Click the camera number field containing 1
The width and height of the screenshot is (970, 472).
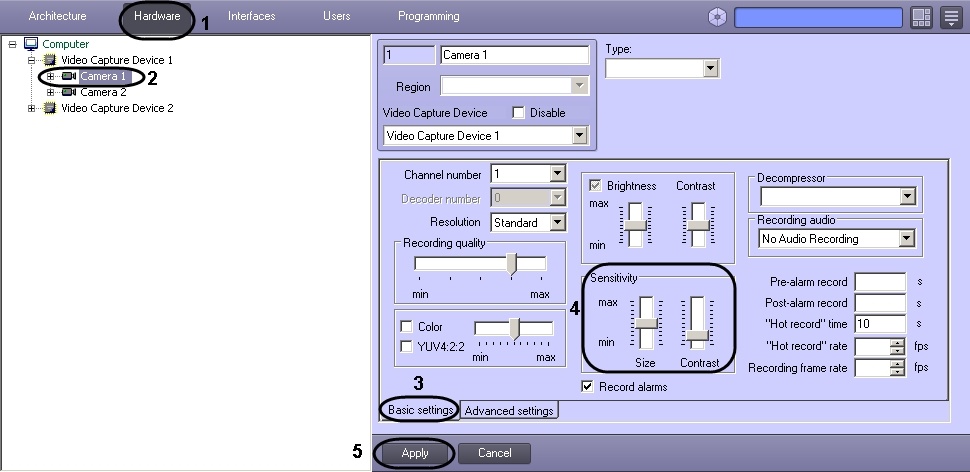[x=409, y=55]
